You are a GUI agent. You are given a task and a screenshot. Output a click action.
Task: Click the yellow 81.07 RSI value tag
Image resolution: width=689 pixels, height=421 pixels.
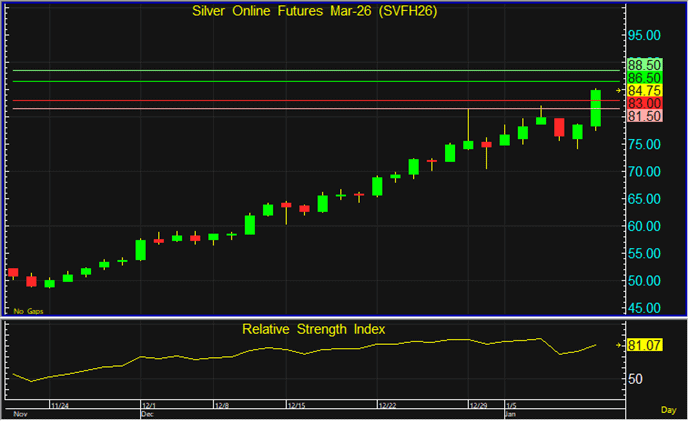point(645,346)
